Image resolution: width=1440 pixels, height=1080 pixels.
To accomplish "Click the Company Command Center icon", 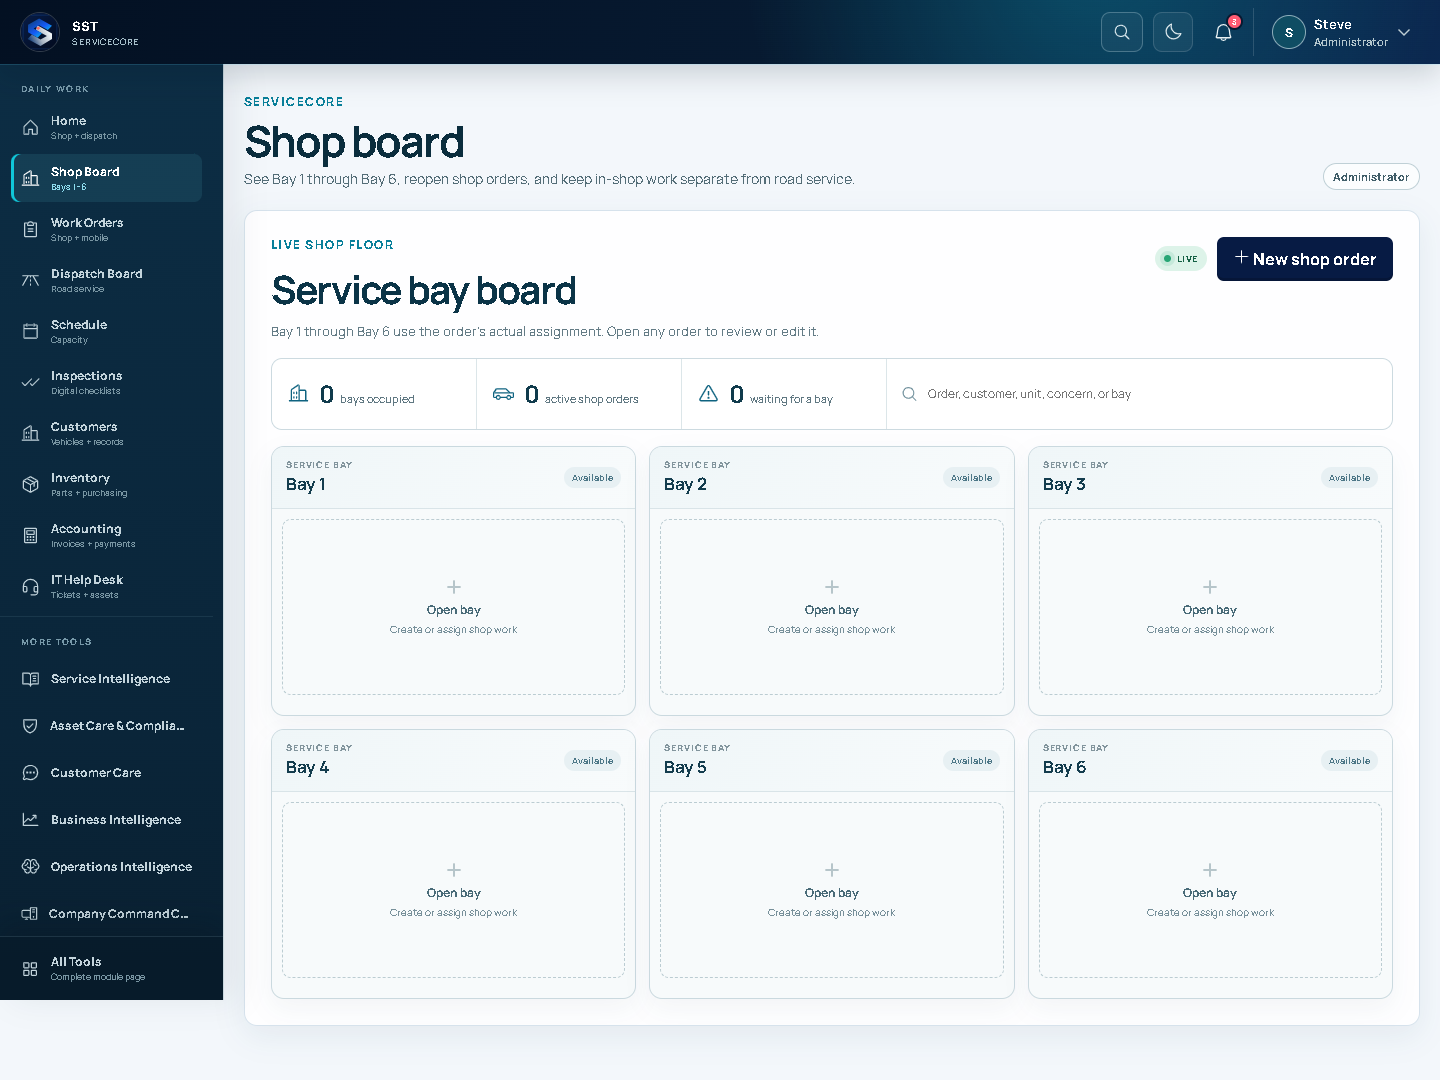I will pos(30,914).
